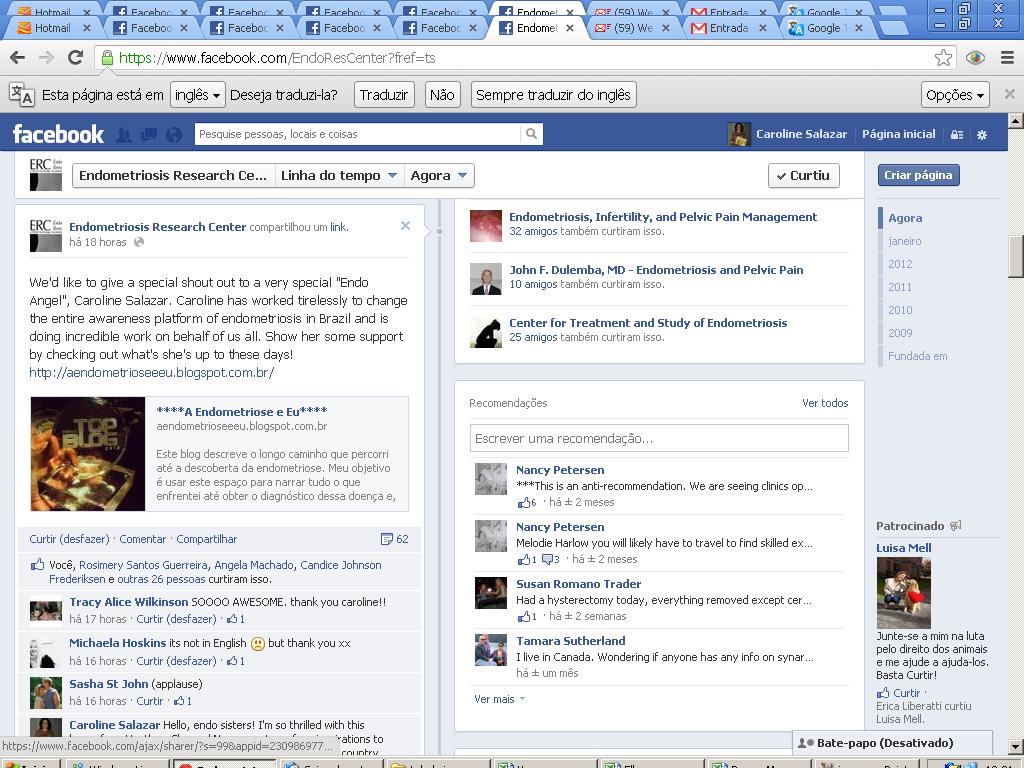1024x768 pixels.
Task: Expand Ver mais recommendations
Action: click(x=500, y=699)
